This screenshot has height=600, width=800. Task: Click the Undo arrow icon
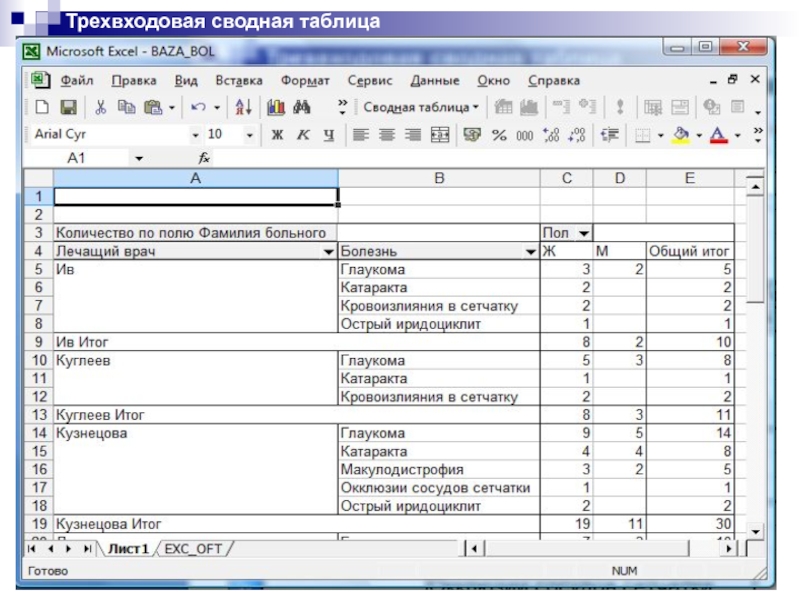pyautogui.click(x=197, y=107)
